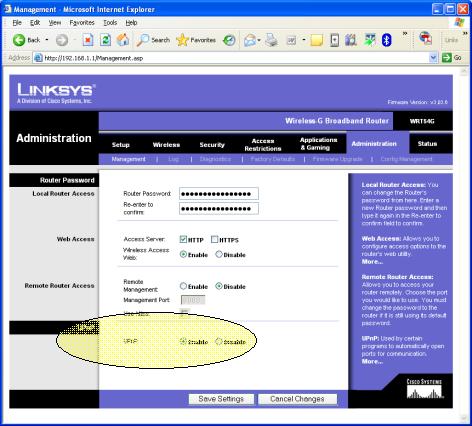Open the Access Restrictions tab
Screen dimensions: 472x426
coord(263,145)
